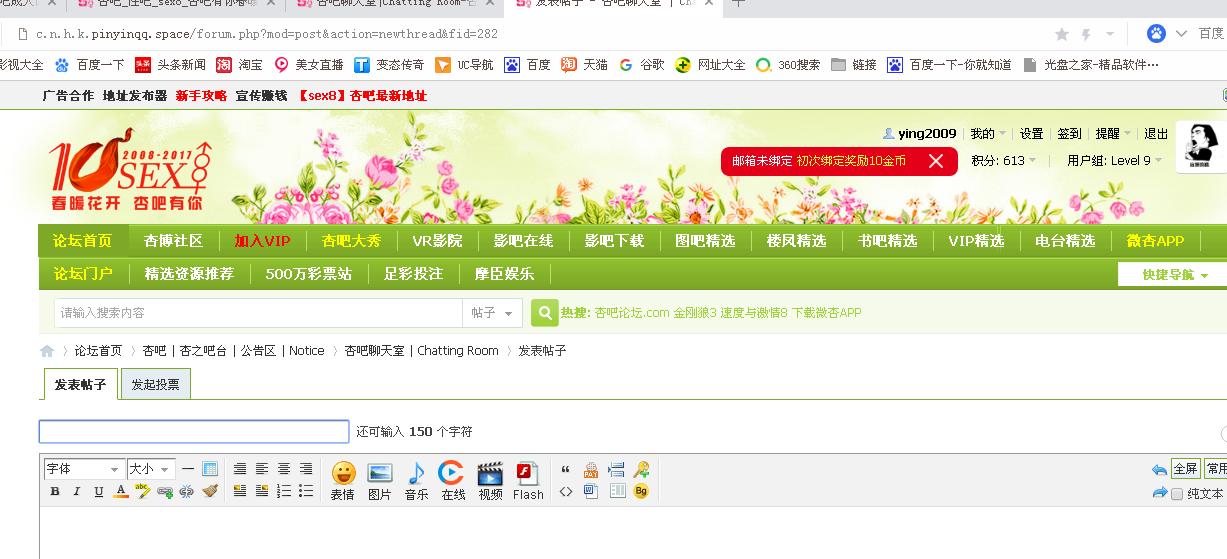Open the 字体 font dropdown
1227x559 pixels.
click(84, 469)
